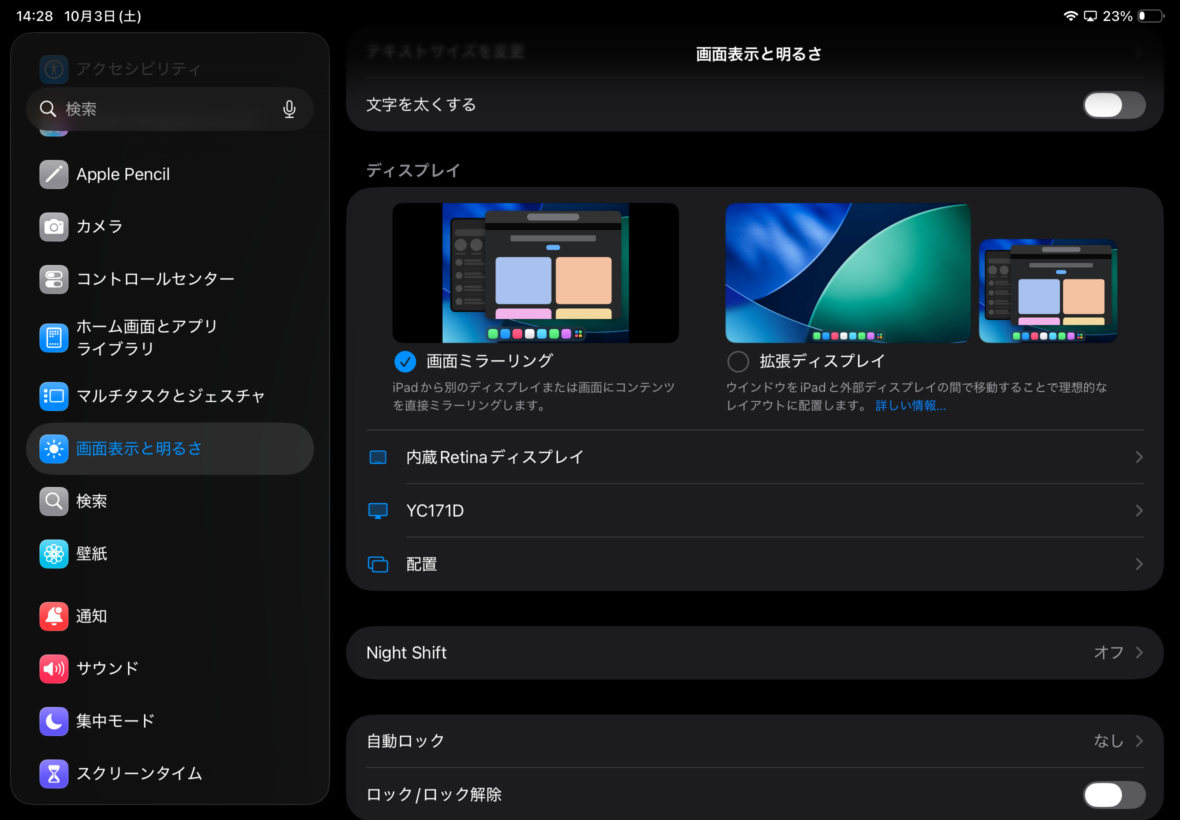Tap the 23% battery percentage text
Screen dimensions: 1180x820
(1118, 16)
